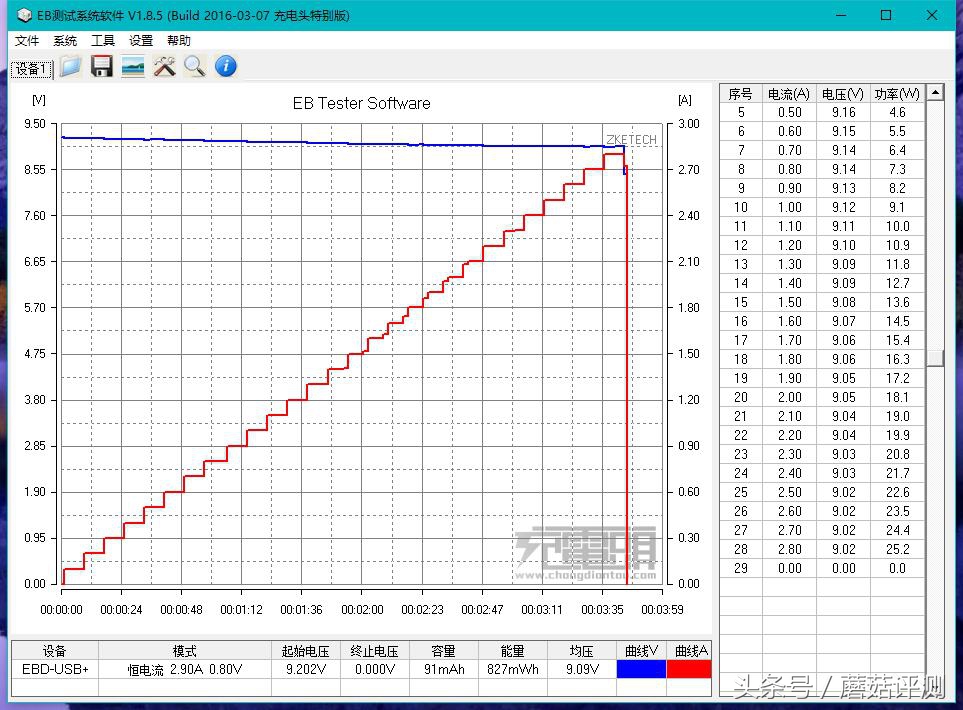Image resolution: width=963 pixels, height=710 pixels.
Task: Click the table scrollbar up arrow
Action: pos(935,93)
